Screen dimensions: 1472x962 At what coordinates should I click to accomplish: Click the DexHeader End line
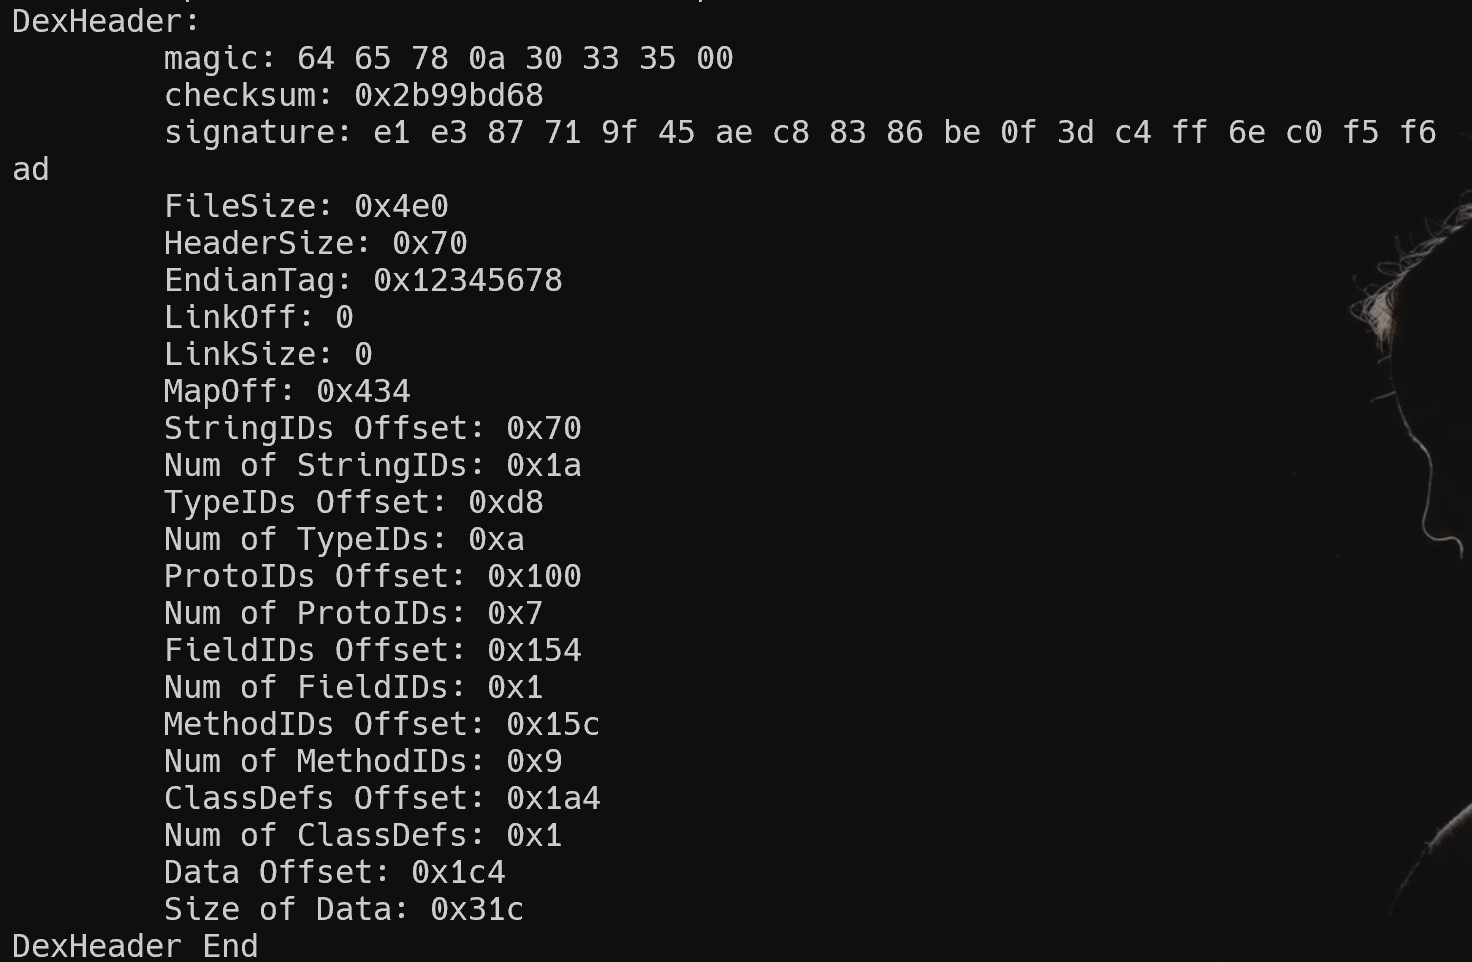click(x=135, y=946)
